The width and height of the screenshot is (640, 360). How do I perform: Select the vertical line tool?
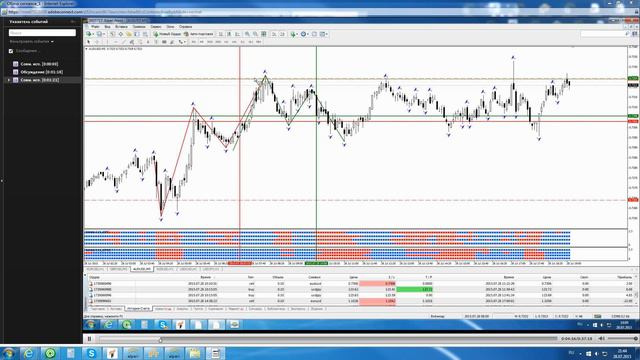click(x=107, y=42)
